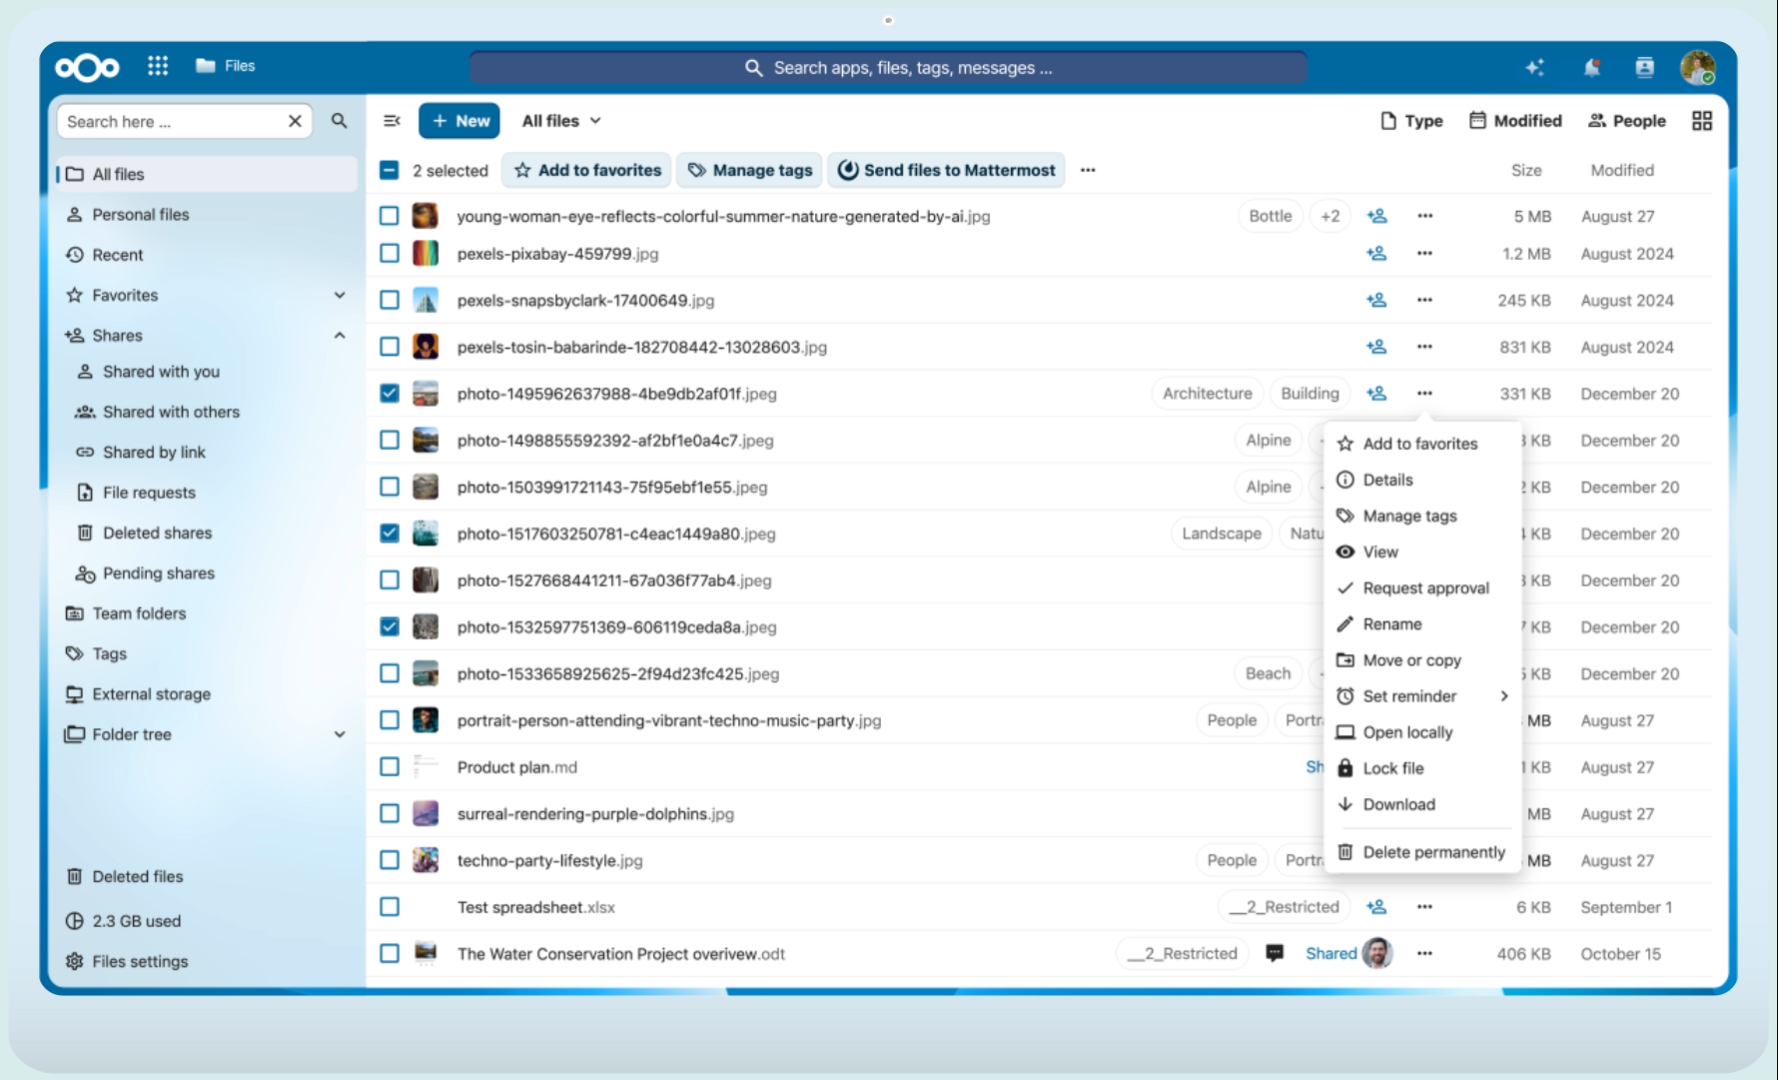Open the All files breadcrumb dropdown
Image resolution: width=1778 pixels, height=1080 pixels.
point(562,121)
